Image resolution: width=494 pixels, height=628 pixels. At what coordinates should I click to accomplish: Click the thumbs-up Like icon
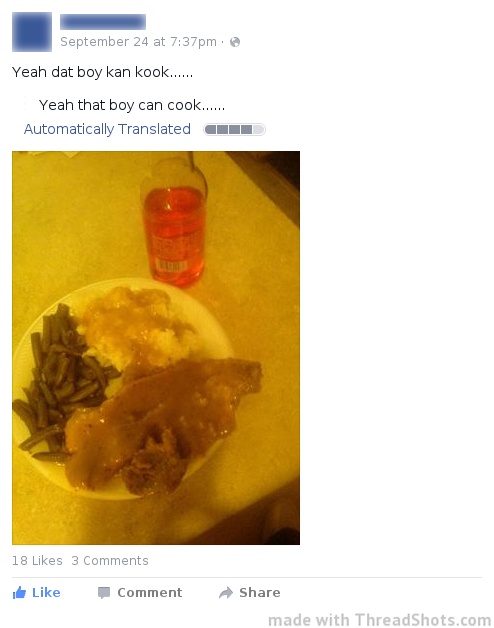point(19,592)
